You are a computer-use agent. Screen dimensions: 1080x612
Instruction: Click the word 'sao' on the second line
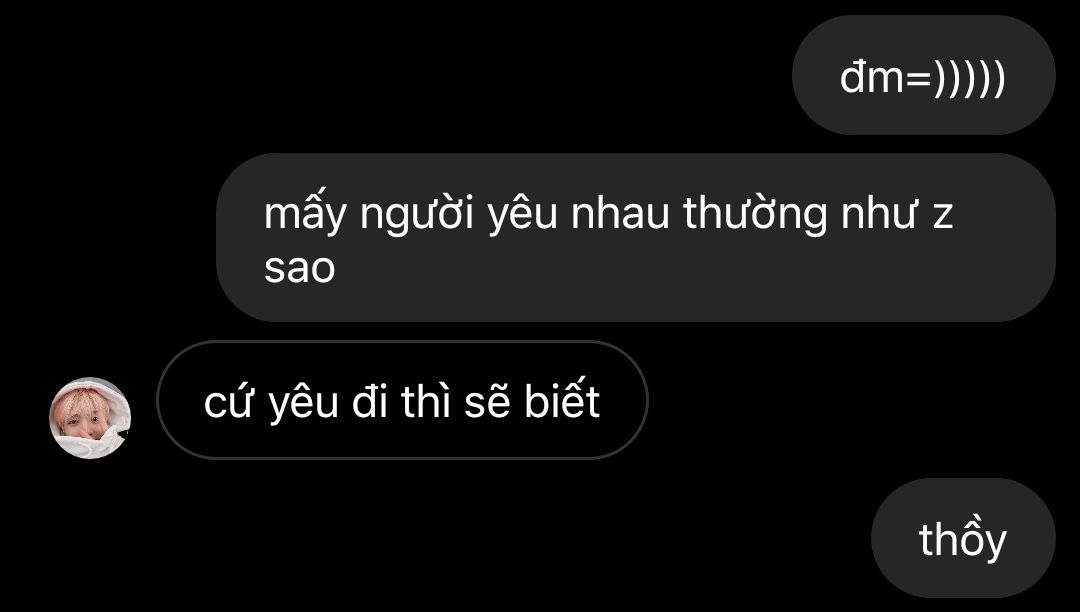(300, 268)
